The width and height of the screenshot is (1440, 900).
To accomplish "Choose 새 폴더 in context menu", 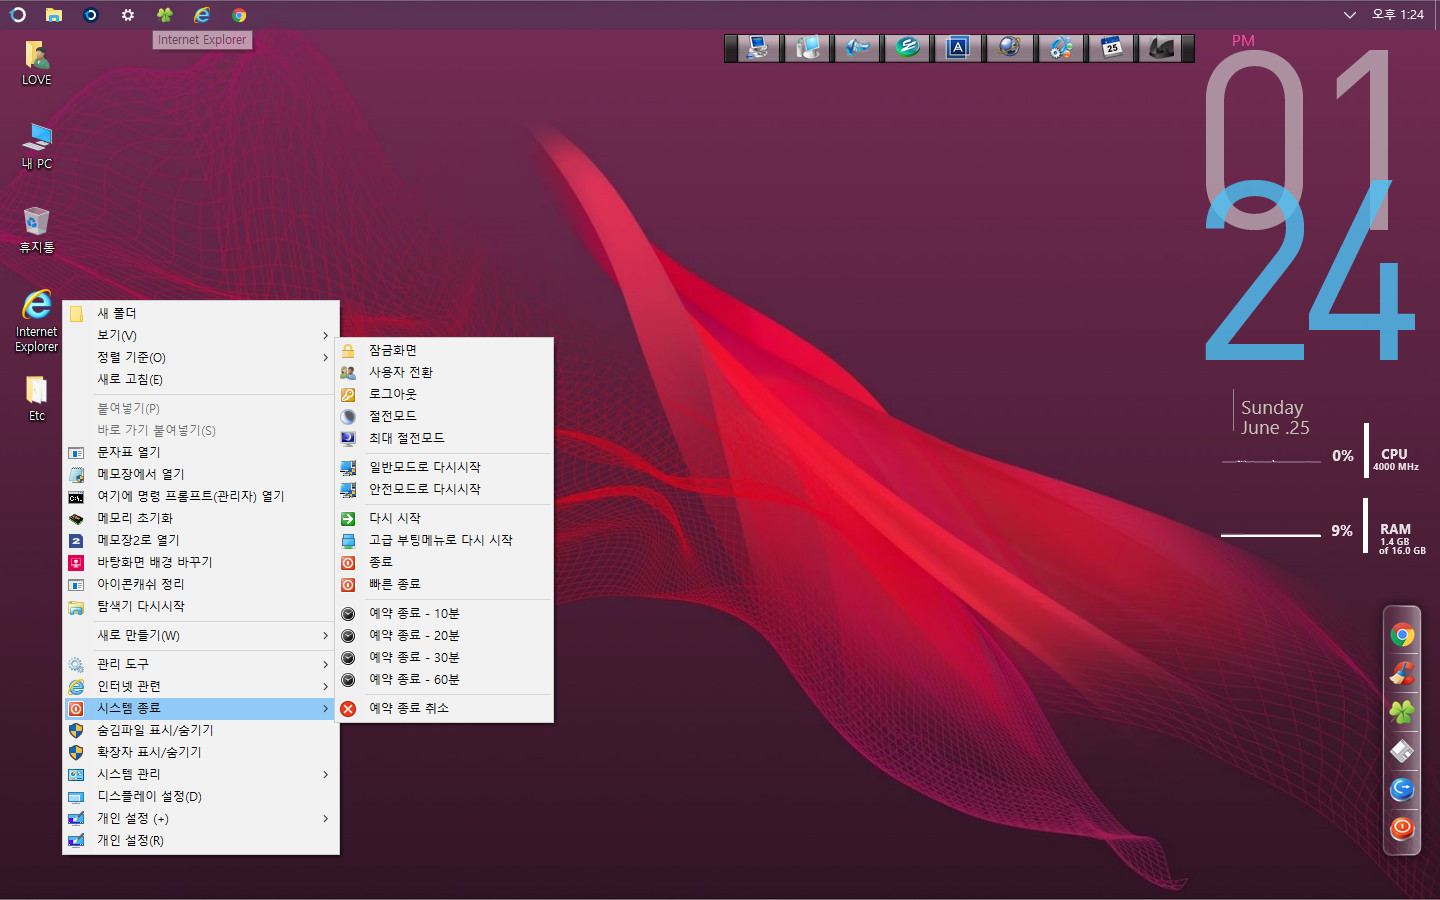I will tap(200, 313).
